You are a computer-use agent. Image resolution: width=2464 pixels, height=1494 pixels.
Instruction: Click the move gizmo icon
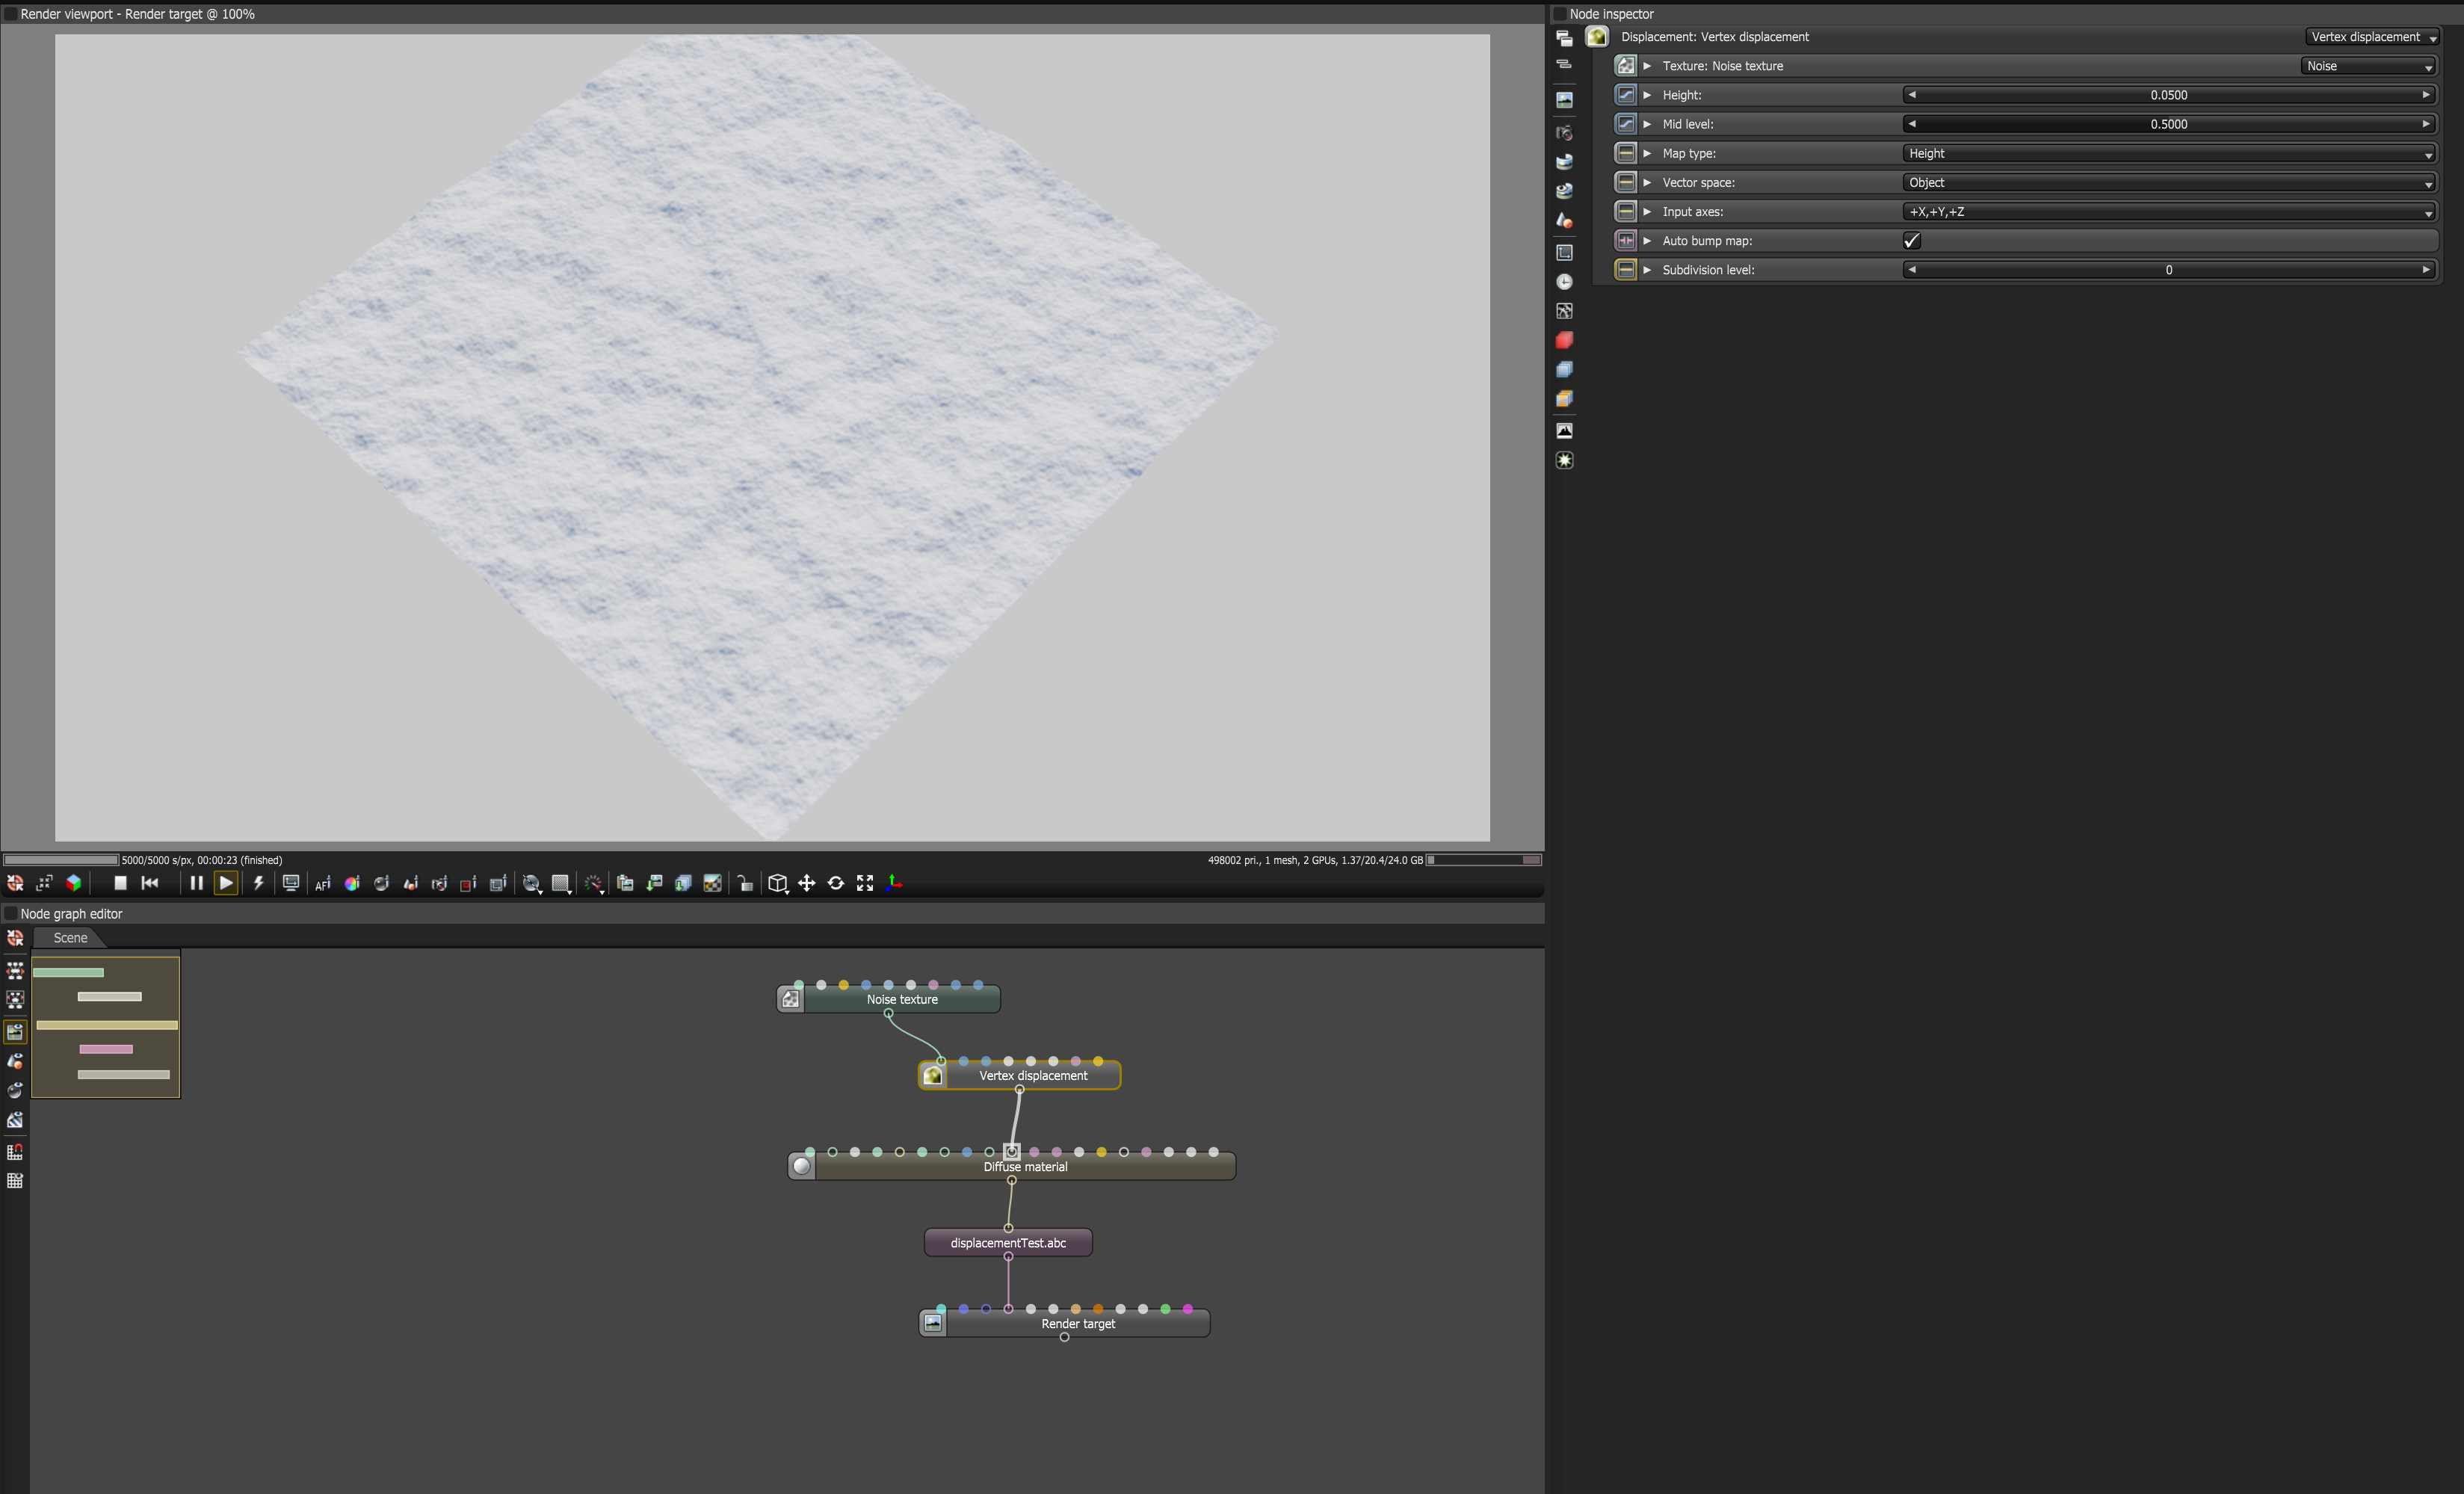(x=806, y=883)
